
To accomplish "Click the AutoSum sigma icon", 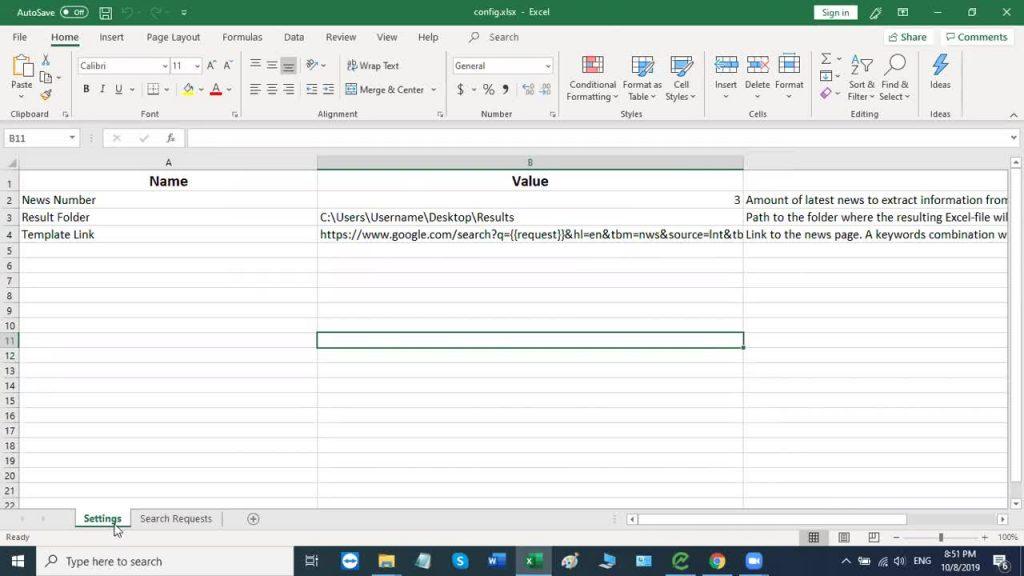I will (x=826, y=59).
